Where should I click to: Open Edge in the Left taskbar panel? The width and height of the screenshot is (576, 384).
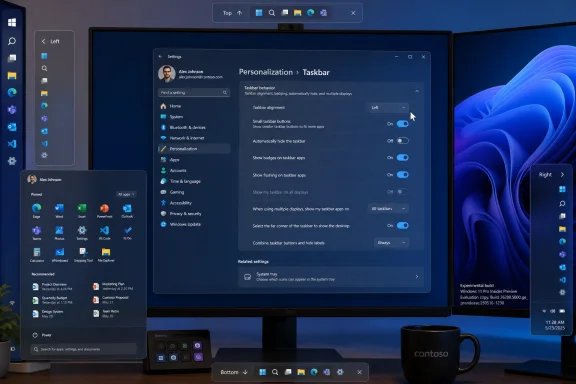point(44,105)
